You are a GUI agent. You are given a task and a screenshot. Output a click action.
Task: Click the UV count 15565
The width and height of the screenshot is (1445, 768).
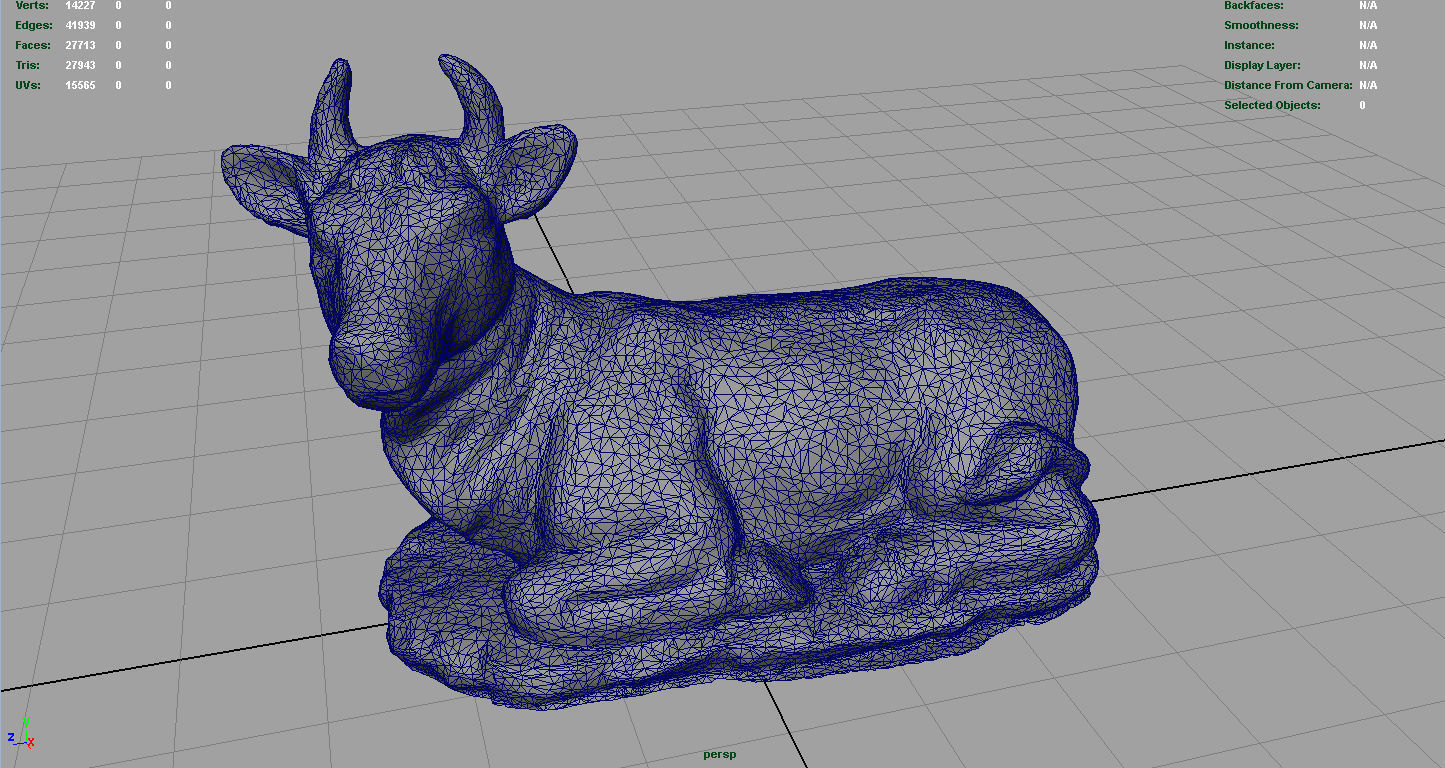80,85
